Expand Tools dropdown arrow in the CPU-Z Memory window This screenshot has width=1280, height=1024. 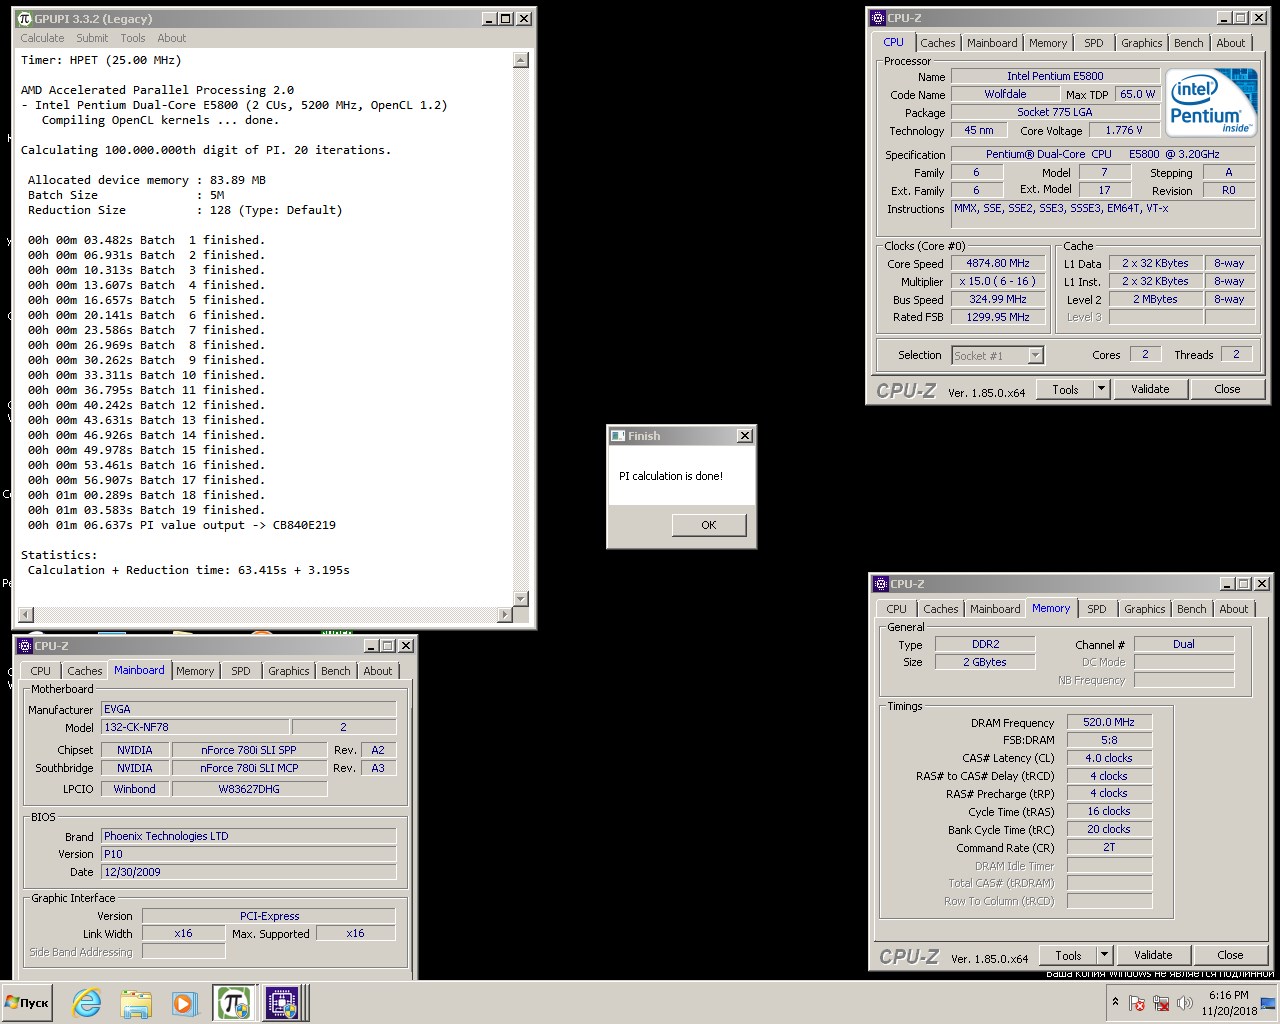tap(1105, 955)
